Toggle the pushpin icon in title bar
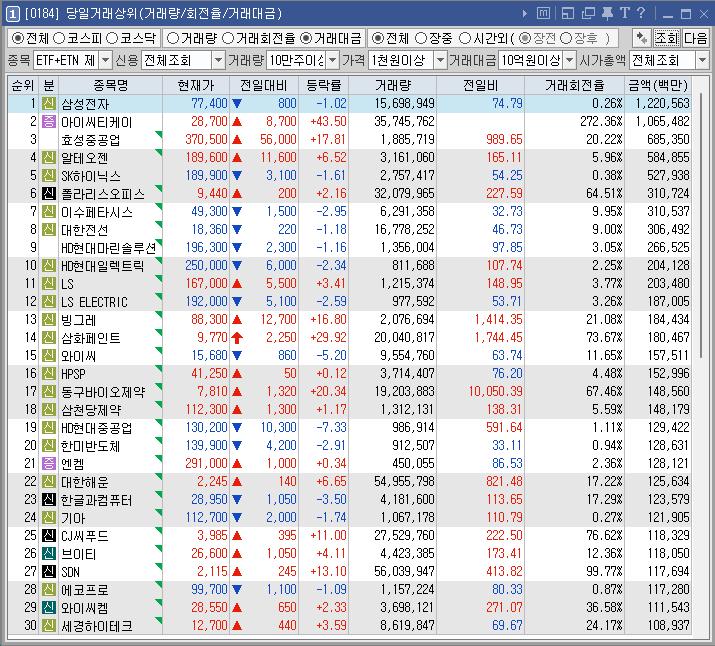This screenshot has height=646, width=715. 607,14
